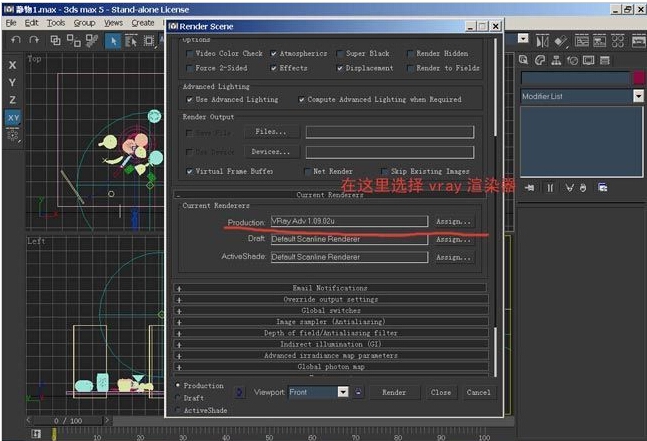647x441 pixels.
Task: Switch to the Display command panel tab
Action: (589, 60)
